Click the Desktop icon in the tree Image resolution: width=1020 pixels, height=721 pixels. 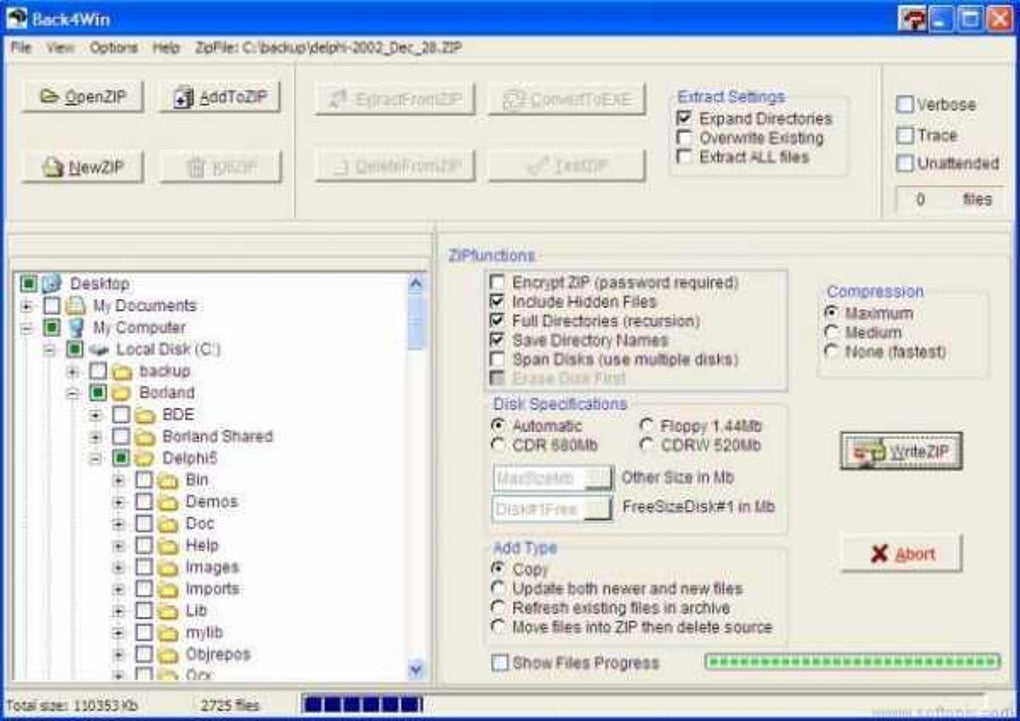[51, 283]
